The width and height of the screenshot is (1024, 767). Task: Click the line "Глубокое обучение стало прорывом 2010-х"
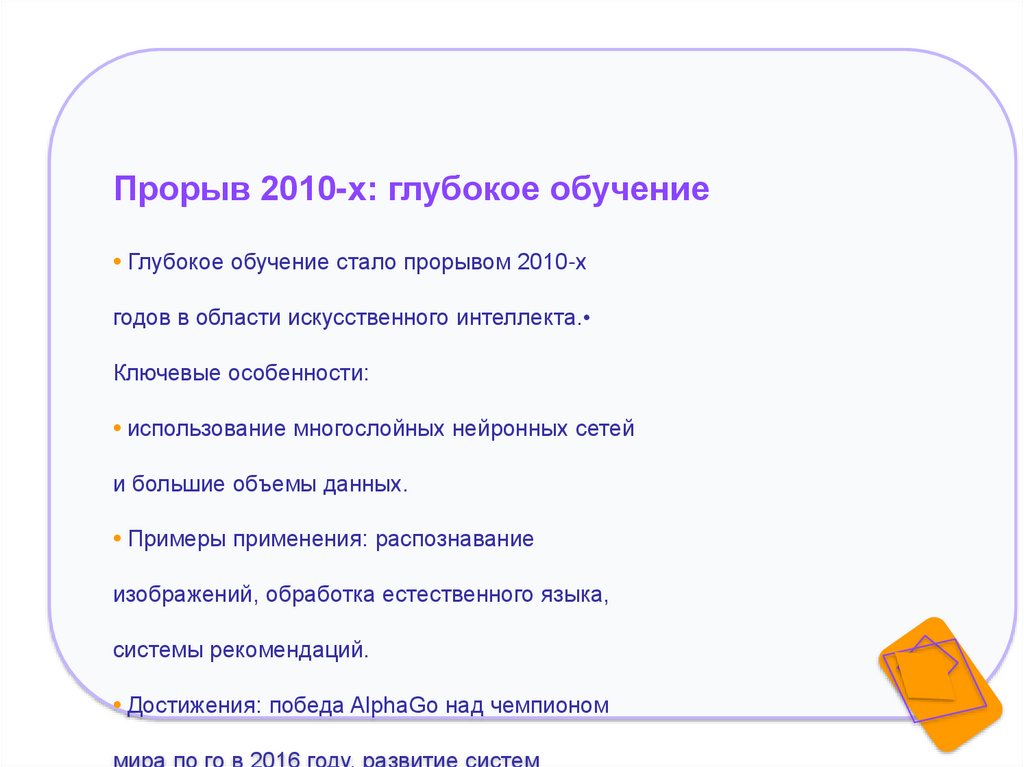[357, 262]
